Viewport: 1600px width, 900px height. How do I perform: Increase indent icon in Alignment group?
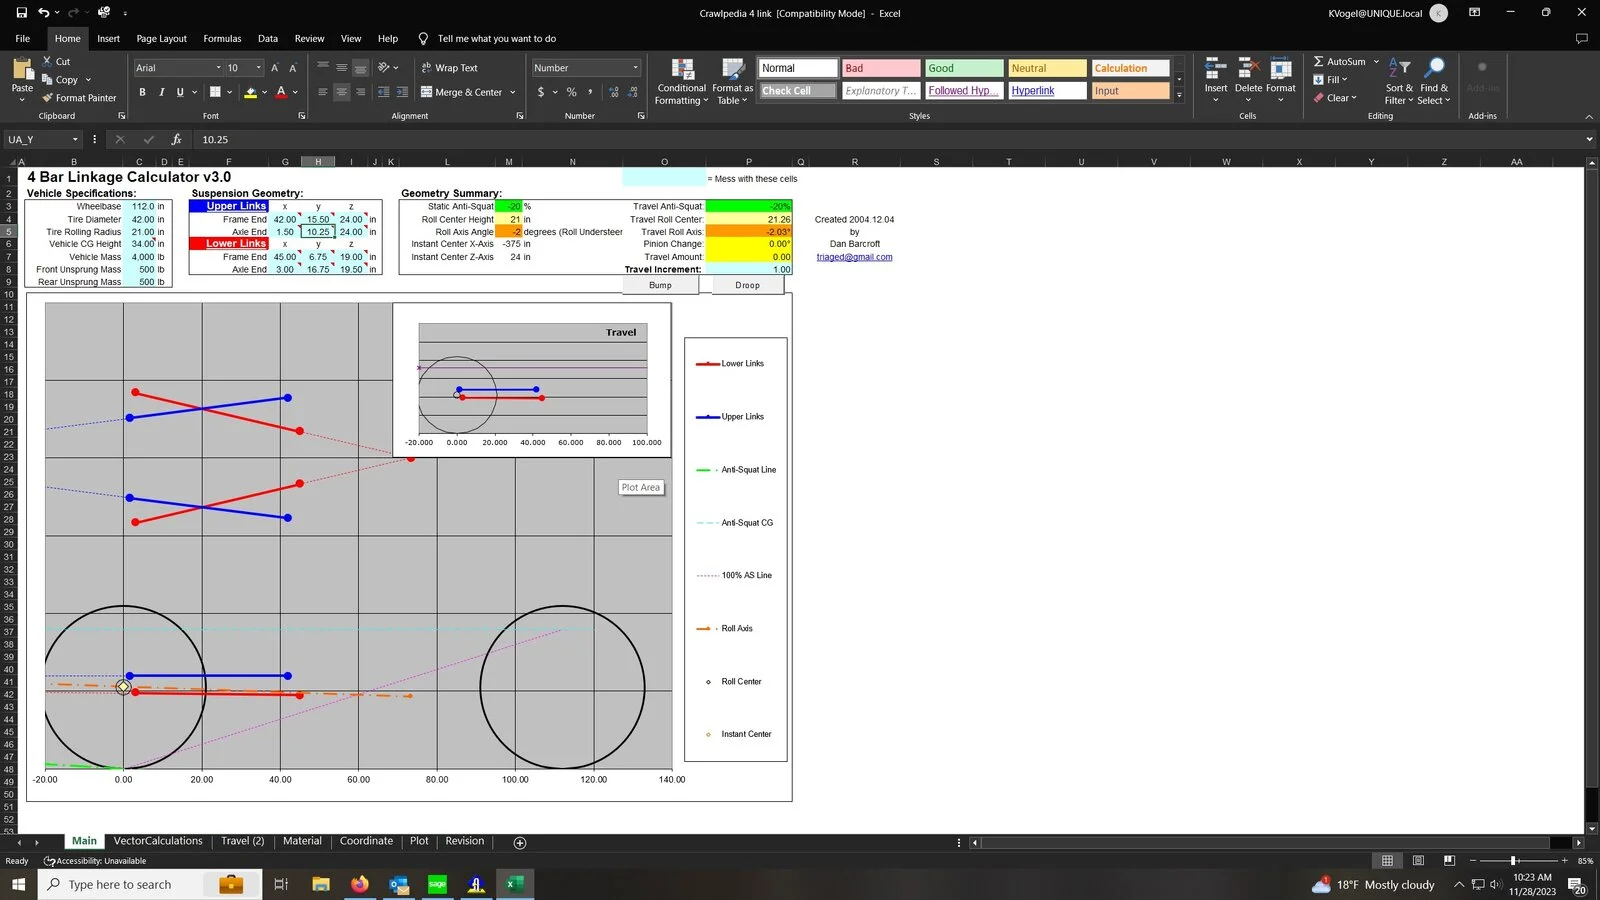(402, 92)
